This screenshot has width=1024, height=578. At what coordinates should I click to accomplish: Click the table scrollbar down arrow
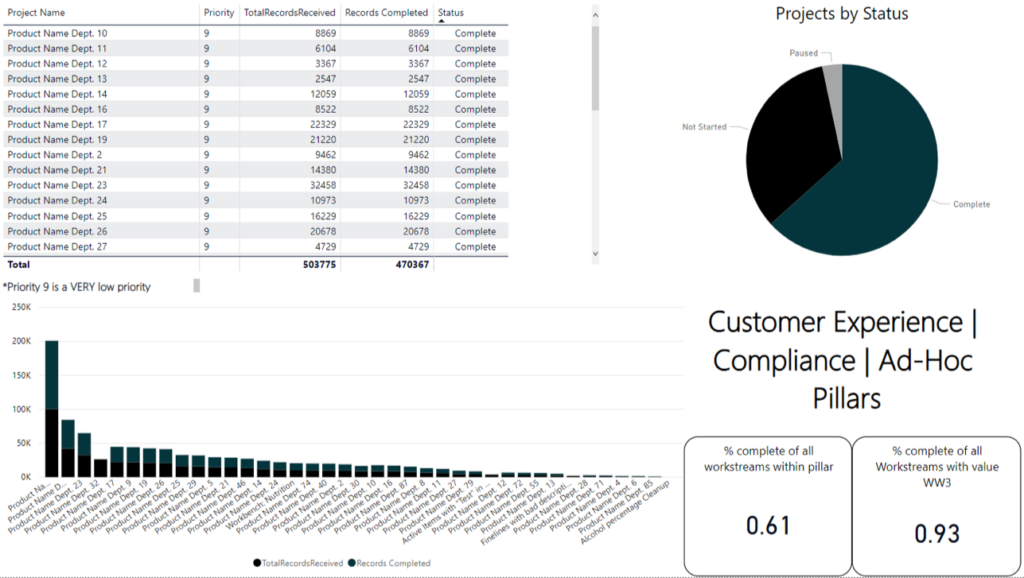point(596,254)
